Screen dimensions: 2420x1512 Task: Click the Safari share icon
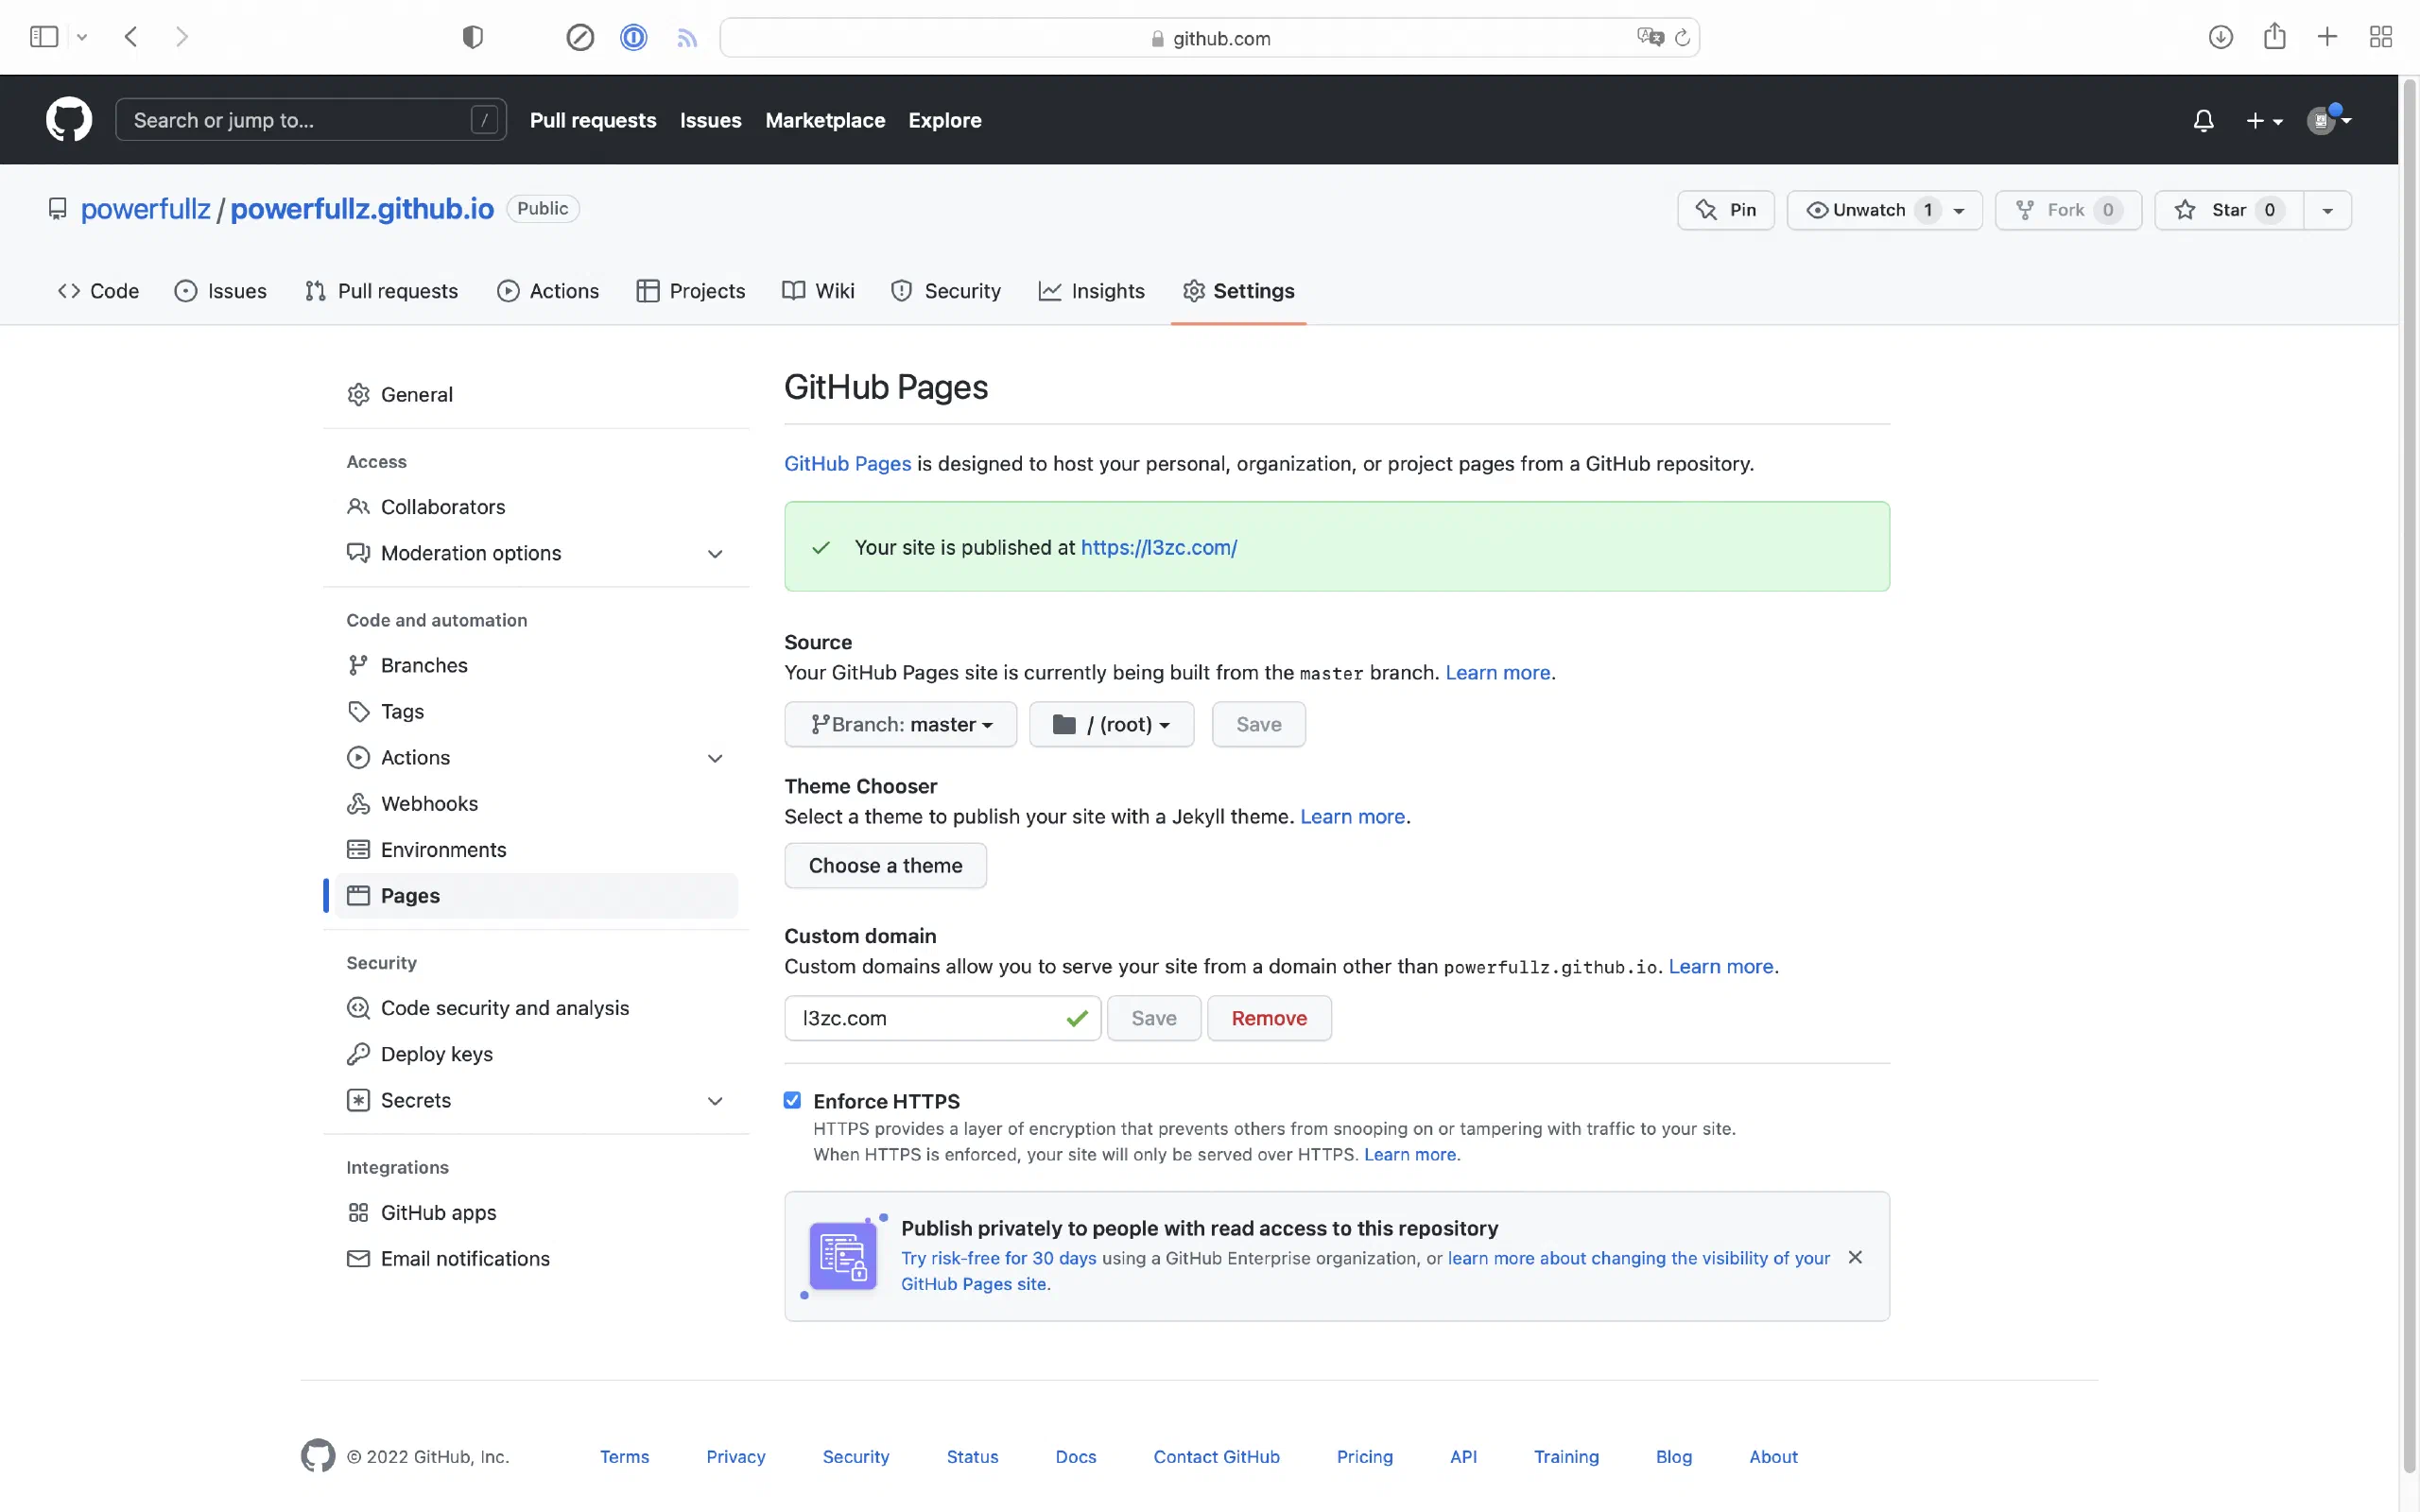click(x=2274, y=37)
